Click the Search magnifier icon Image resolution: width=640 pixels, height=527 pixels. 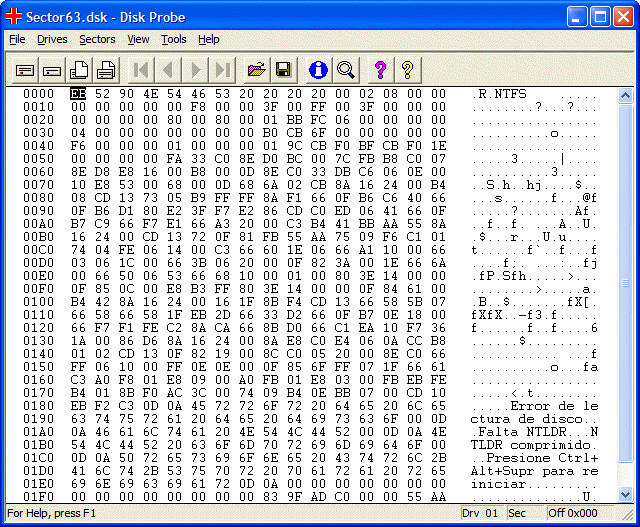(346, 70)
